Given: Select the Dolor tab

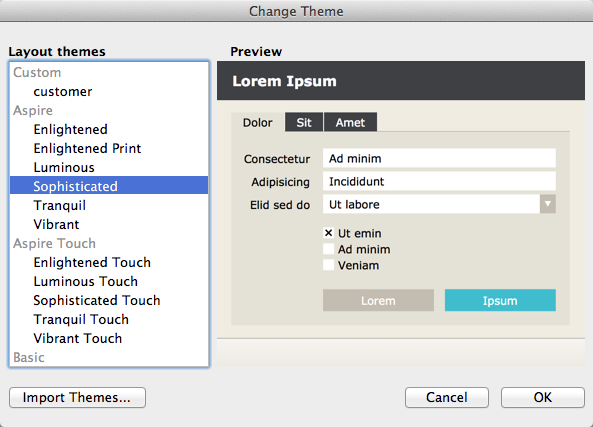Looking at the screenshot, I should click(258, 122).
